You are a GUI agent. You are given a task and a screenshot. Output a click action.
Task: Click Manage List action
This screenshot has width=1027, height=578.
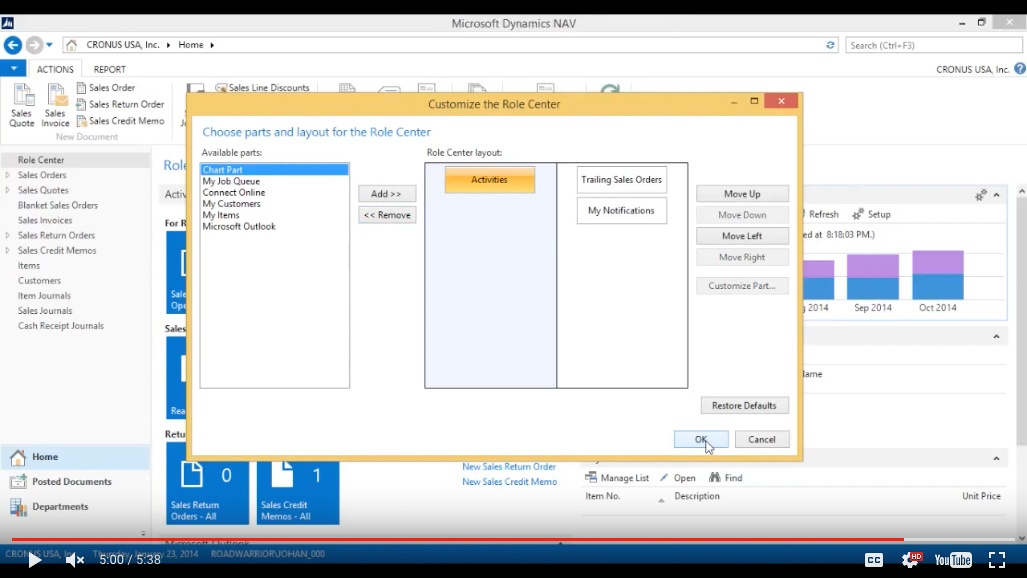click(617, 478)
